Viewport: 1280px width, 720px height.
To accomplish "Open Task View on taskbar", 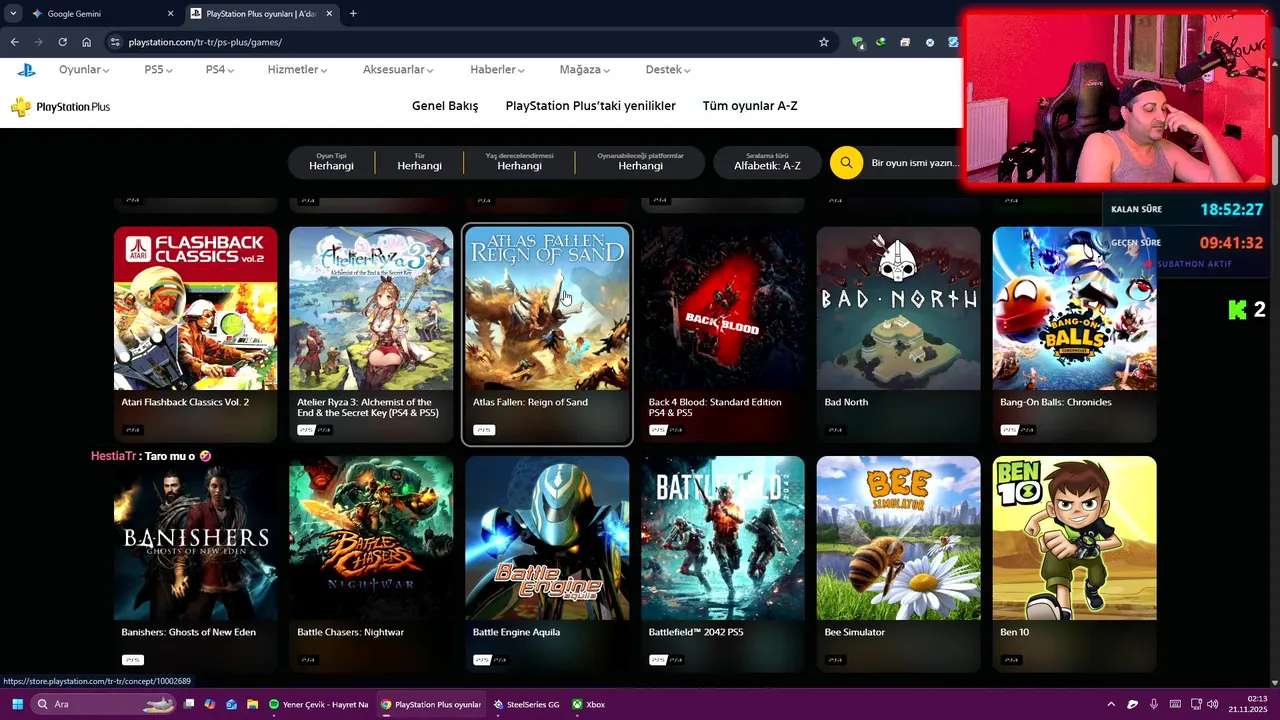I will coord(188,704).
